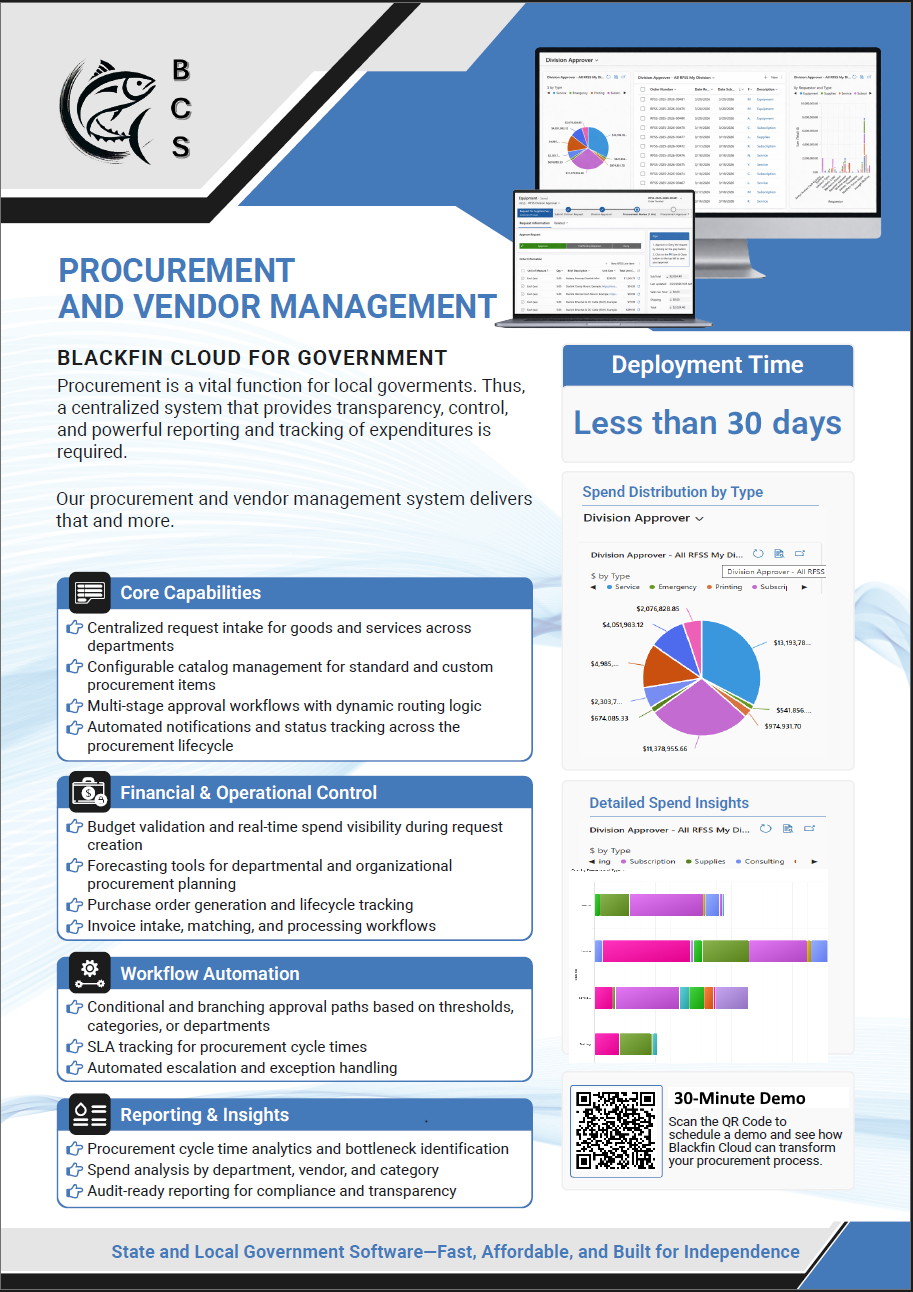Viewport: 913px width, 1292px height.
Task: Click hand bullet beside Purchase order generation
Action: click(x=74, y=905)
